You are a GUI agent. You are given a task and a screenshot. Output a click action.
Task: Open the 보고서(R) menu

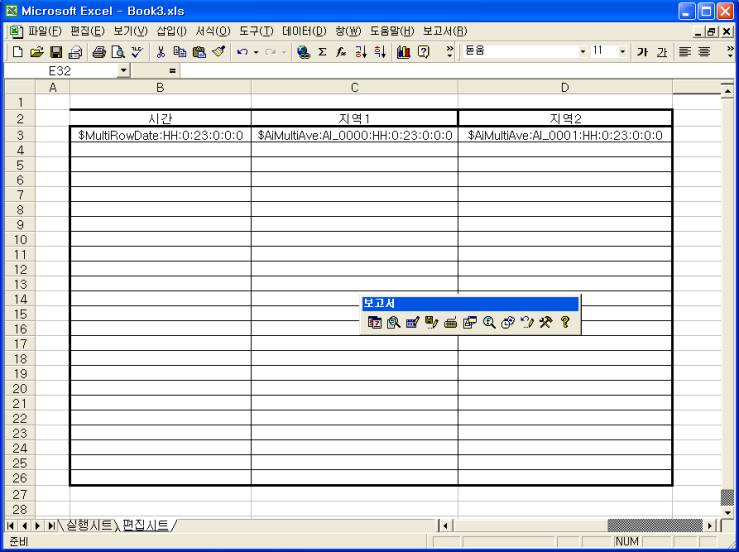pos(445,30)
